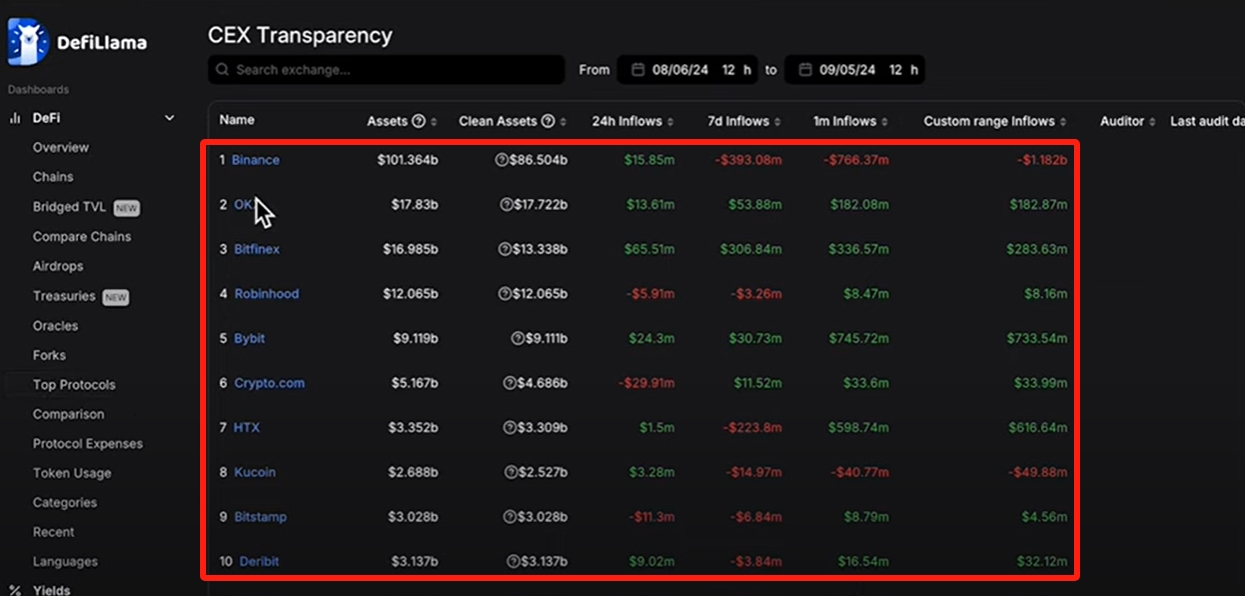The height and width of the screenshot is (596, 1245).
Task: Open the From hour field beside 08/06/24
Action: pyautogui.click(x=735, y=70)
